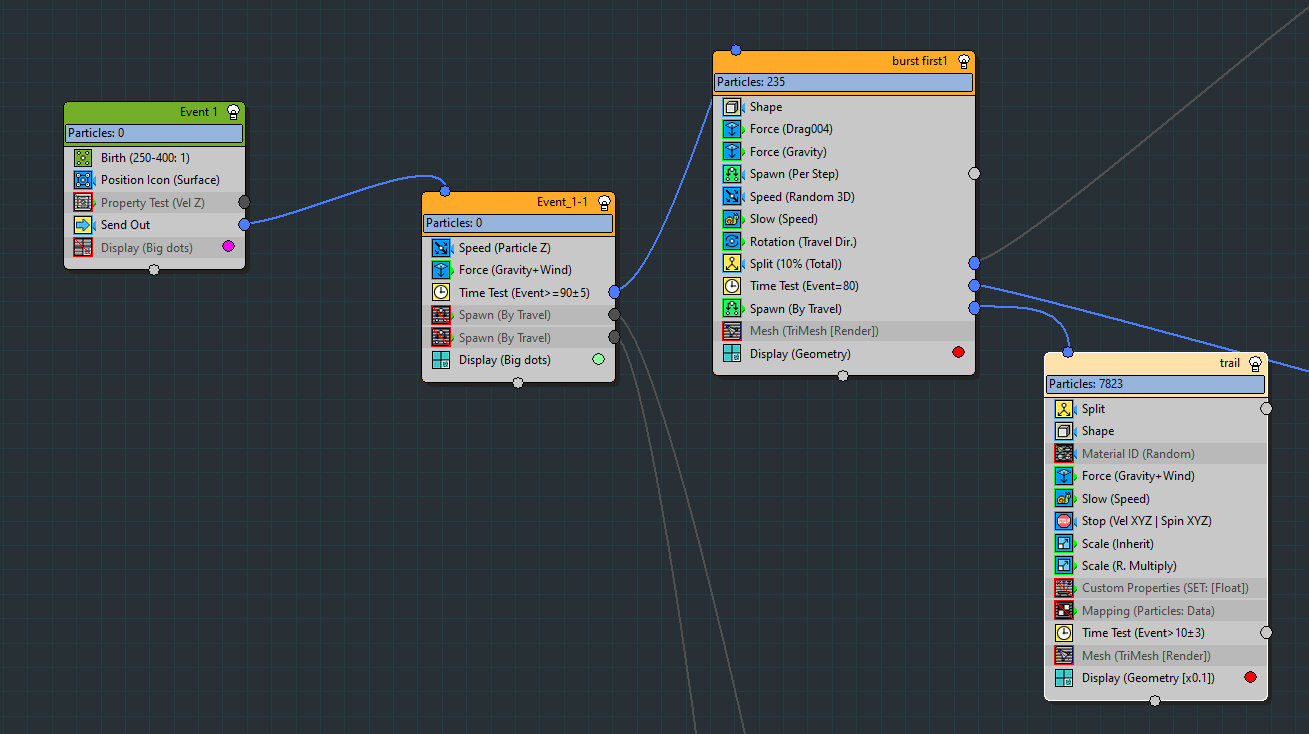Select the Spawn (Per Step) operator

794,174
